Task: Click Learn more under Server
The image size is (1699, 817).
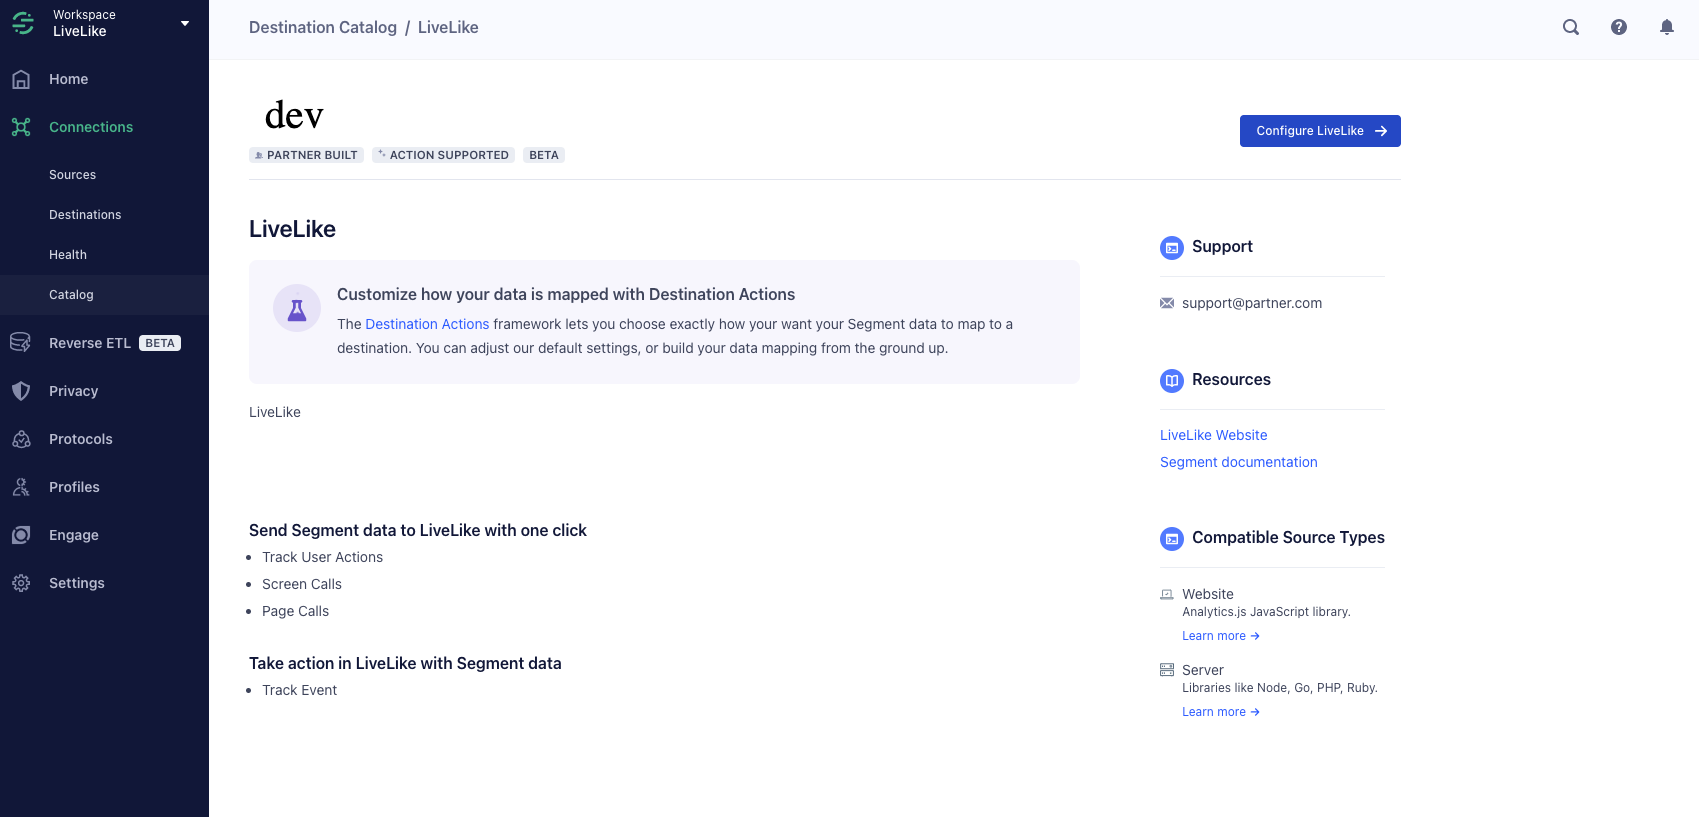Action: click(1220, 712)
